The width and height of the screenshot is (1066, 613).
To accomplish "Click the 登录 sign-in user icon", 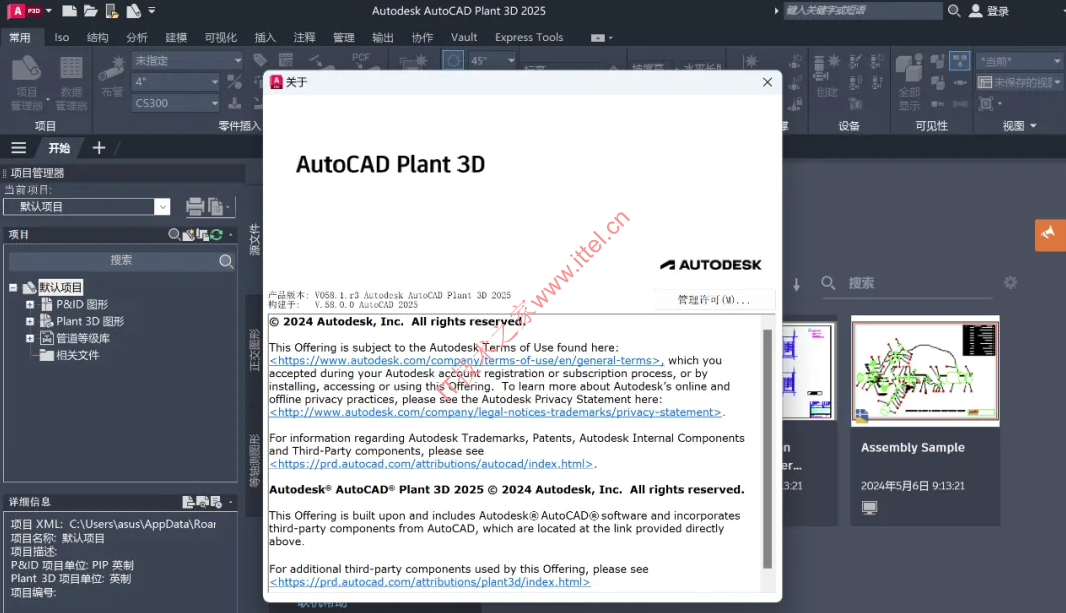I will [976, 11].
